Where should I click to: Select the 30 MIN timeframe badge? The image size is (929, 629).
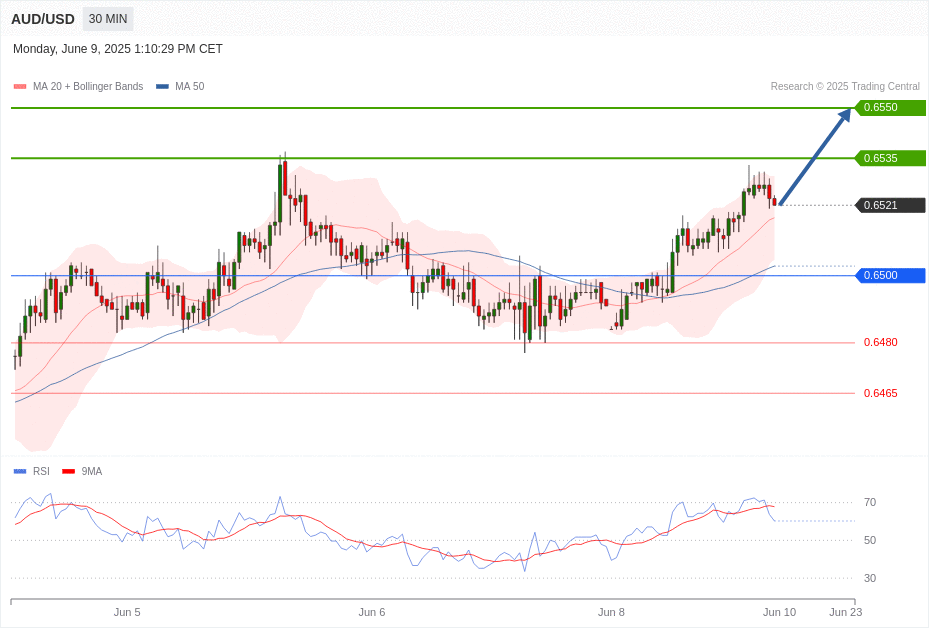coord(108,19)
